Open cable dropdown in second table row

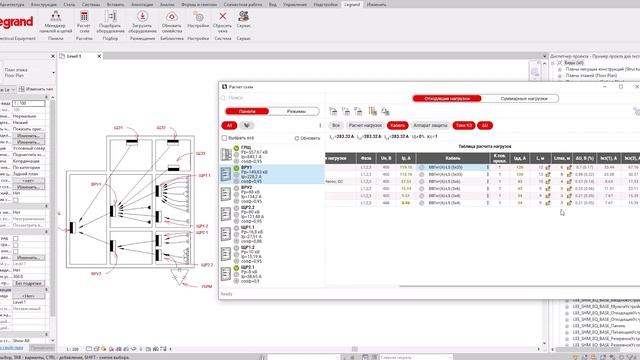(x=487, y=174)
